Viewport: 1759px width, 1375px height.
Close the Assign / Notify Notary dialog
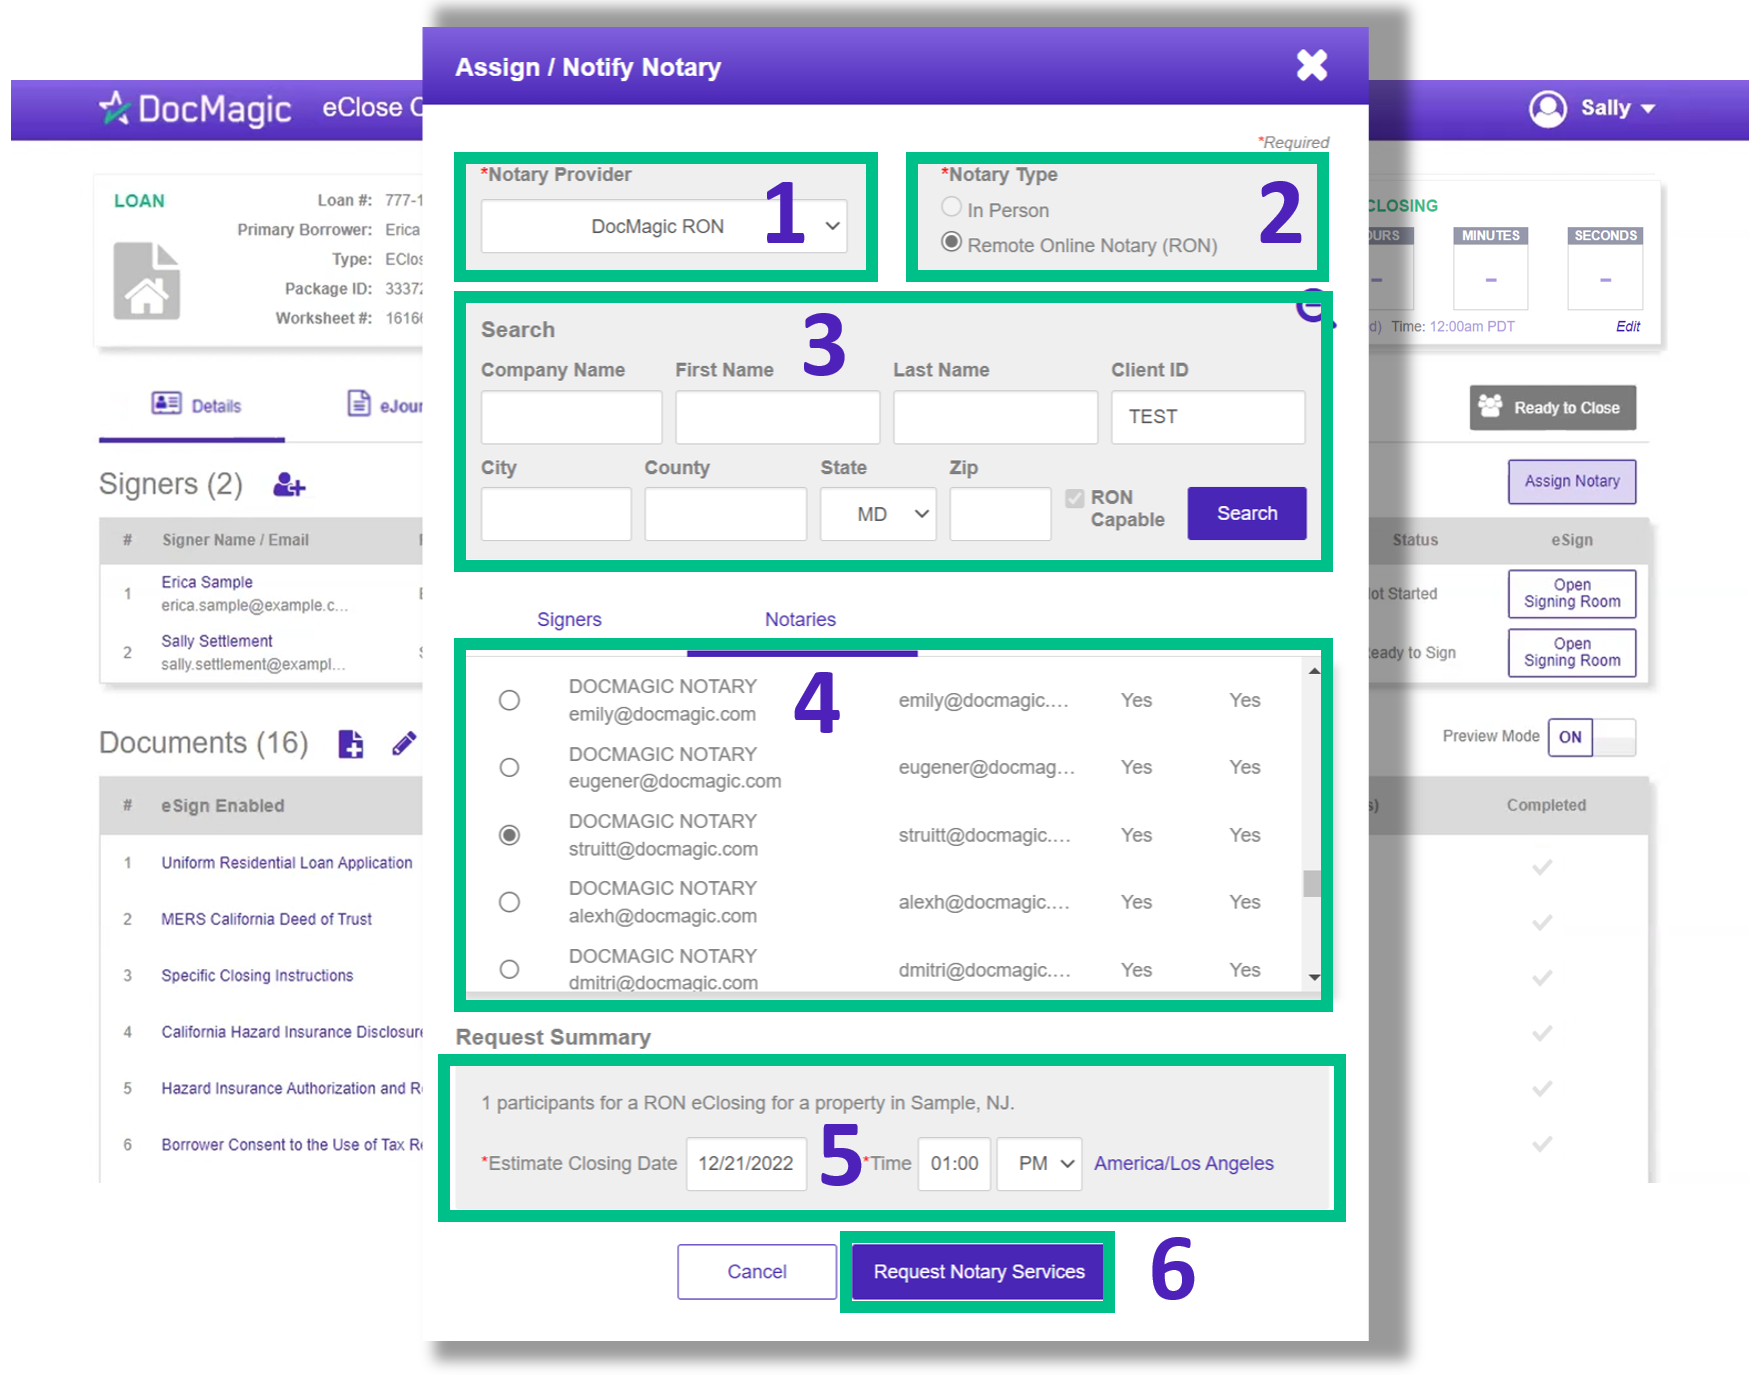[1311, 66]
